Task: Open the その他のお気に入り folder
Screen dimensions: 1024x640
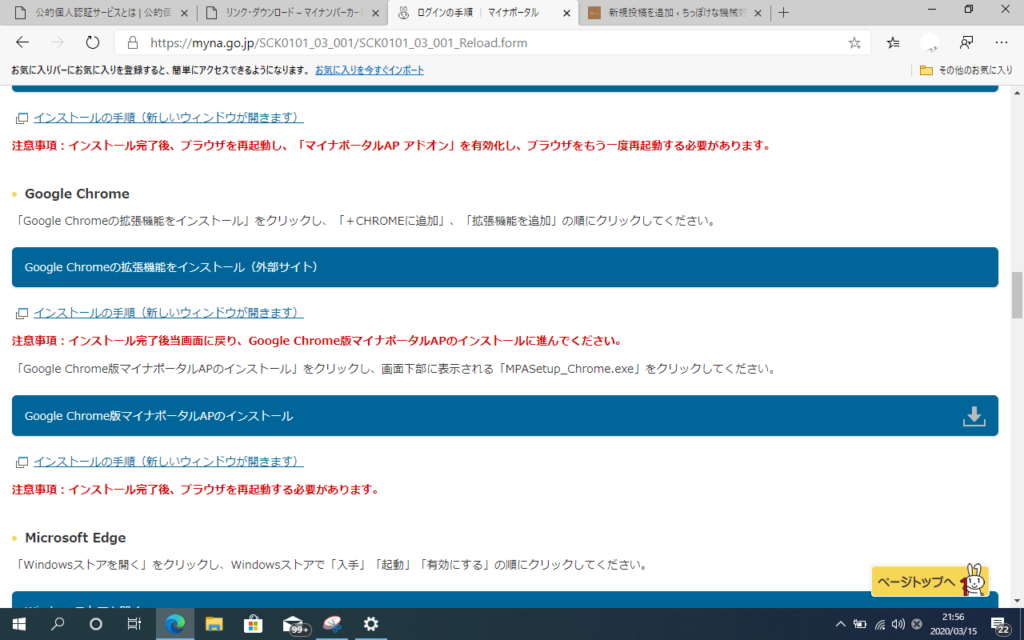Action: pyautogui.click(x=966, y=70)
